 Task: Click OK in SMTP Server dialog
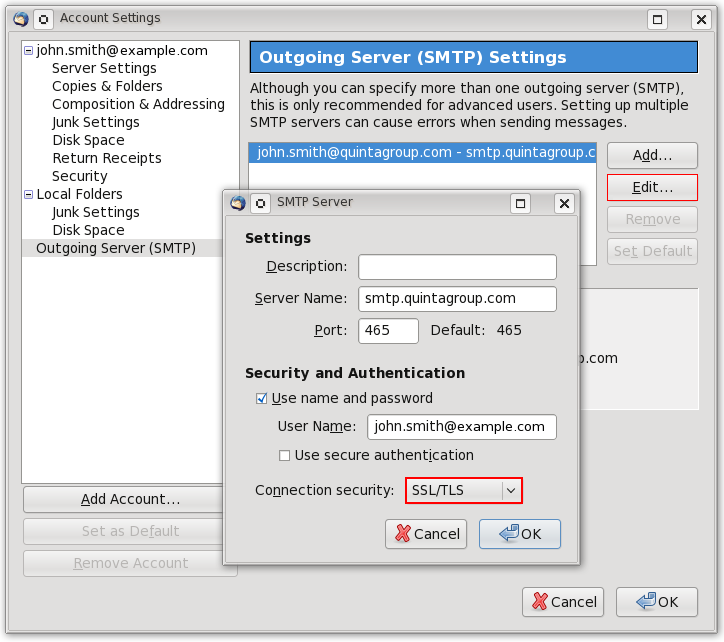click(520, 534)
